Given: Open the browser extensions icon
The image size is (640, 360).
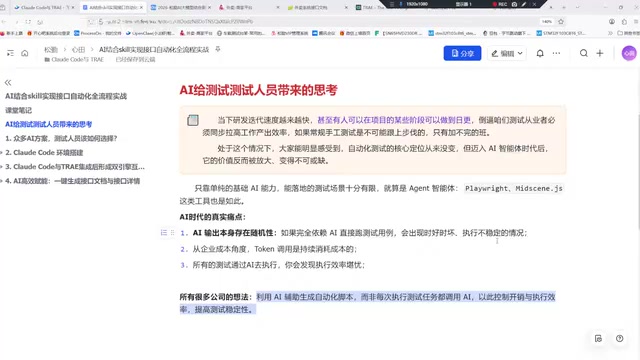Looking at the screenshot, I should [624, 21].
